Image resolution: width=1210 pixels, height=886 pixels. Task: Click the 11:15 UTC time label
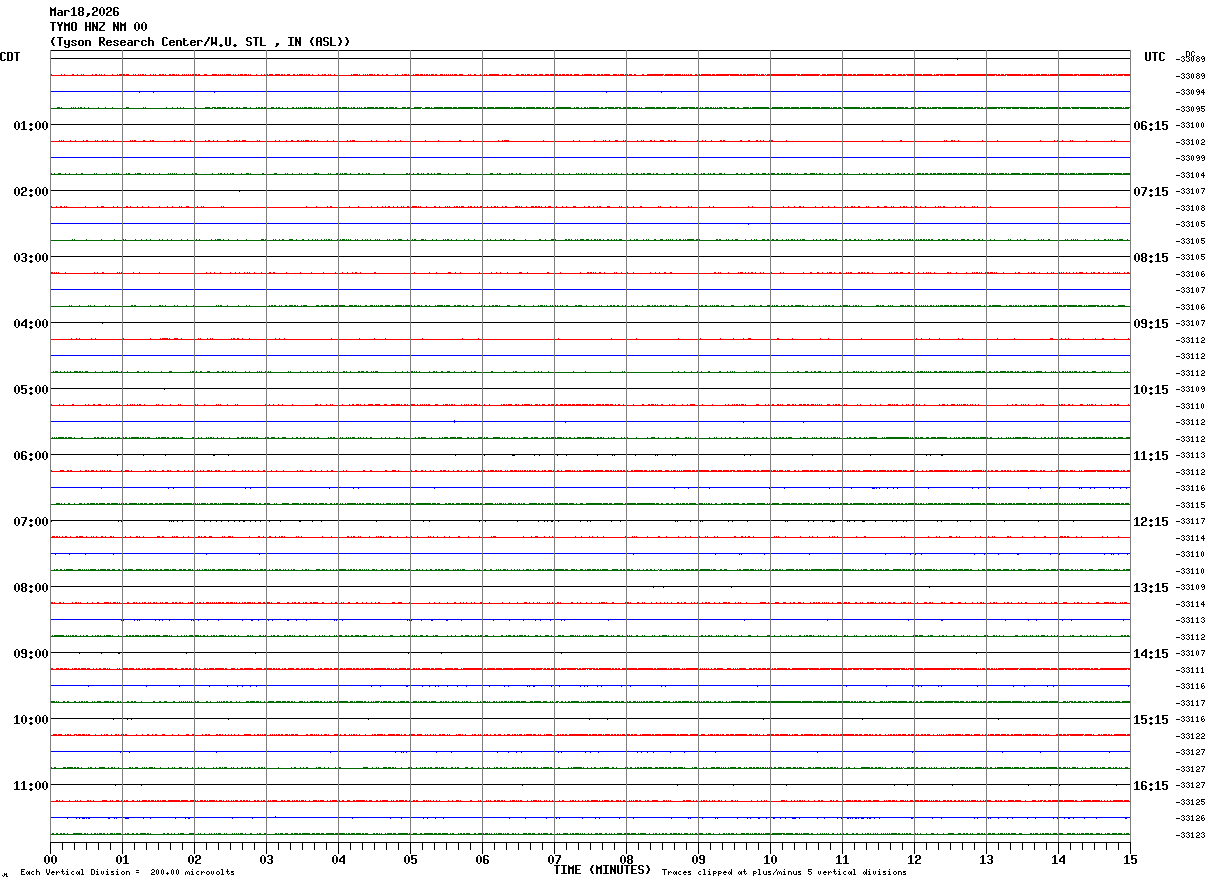(1151, 456)
